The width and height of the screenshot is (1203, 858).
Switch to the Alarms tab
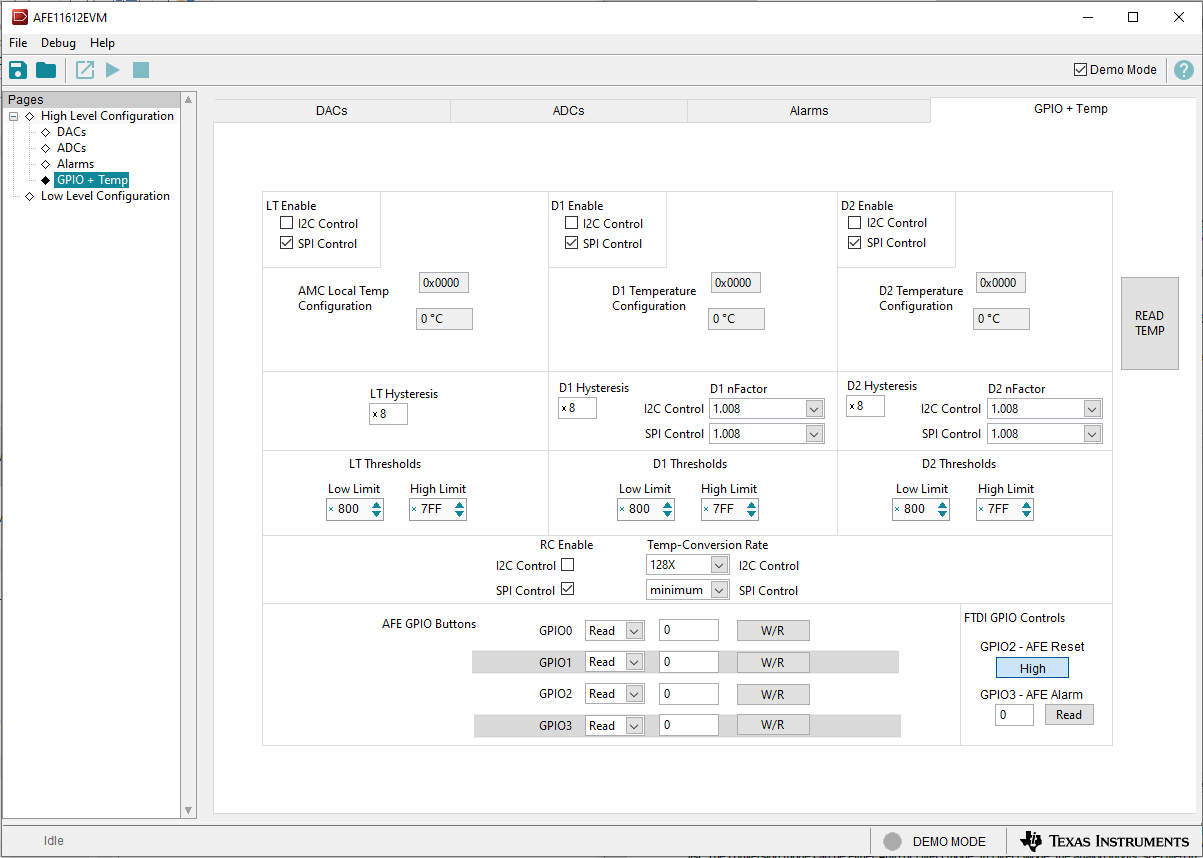[x=808, y=110]
